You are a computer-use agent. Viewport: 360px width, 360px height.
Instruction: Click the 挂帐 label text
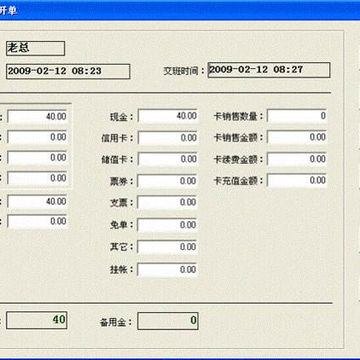pyautogui.click(x=122, y=270)
